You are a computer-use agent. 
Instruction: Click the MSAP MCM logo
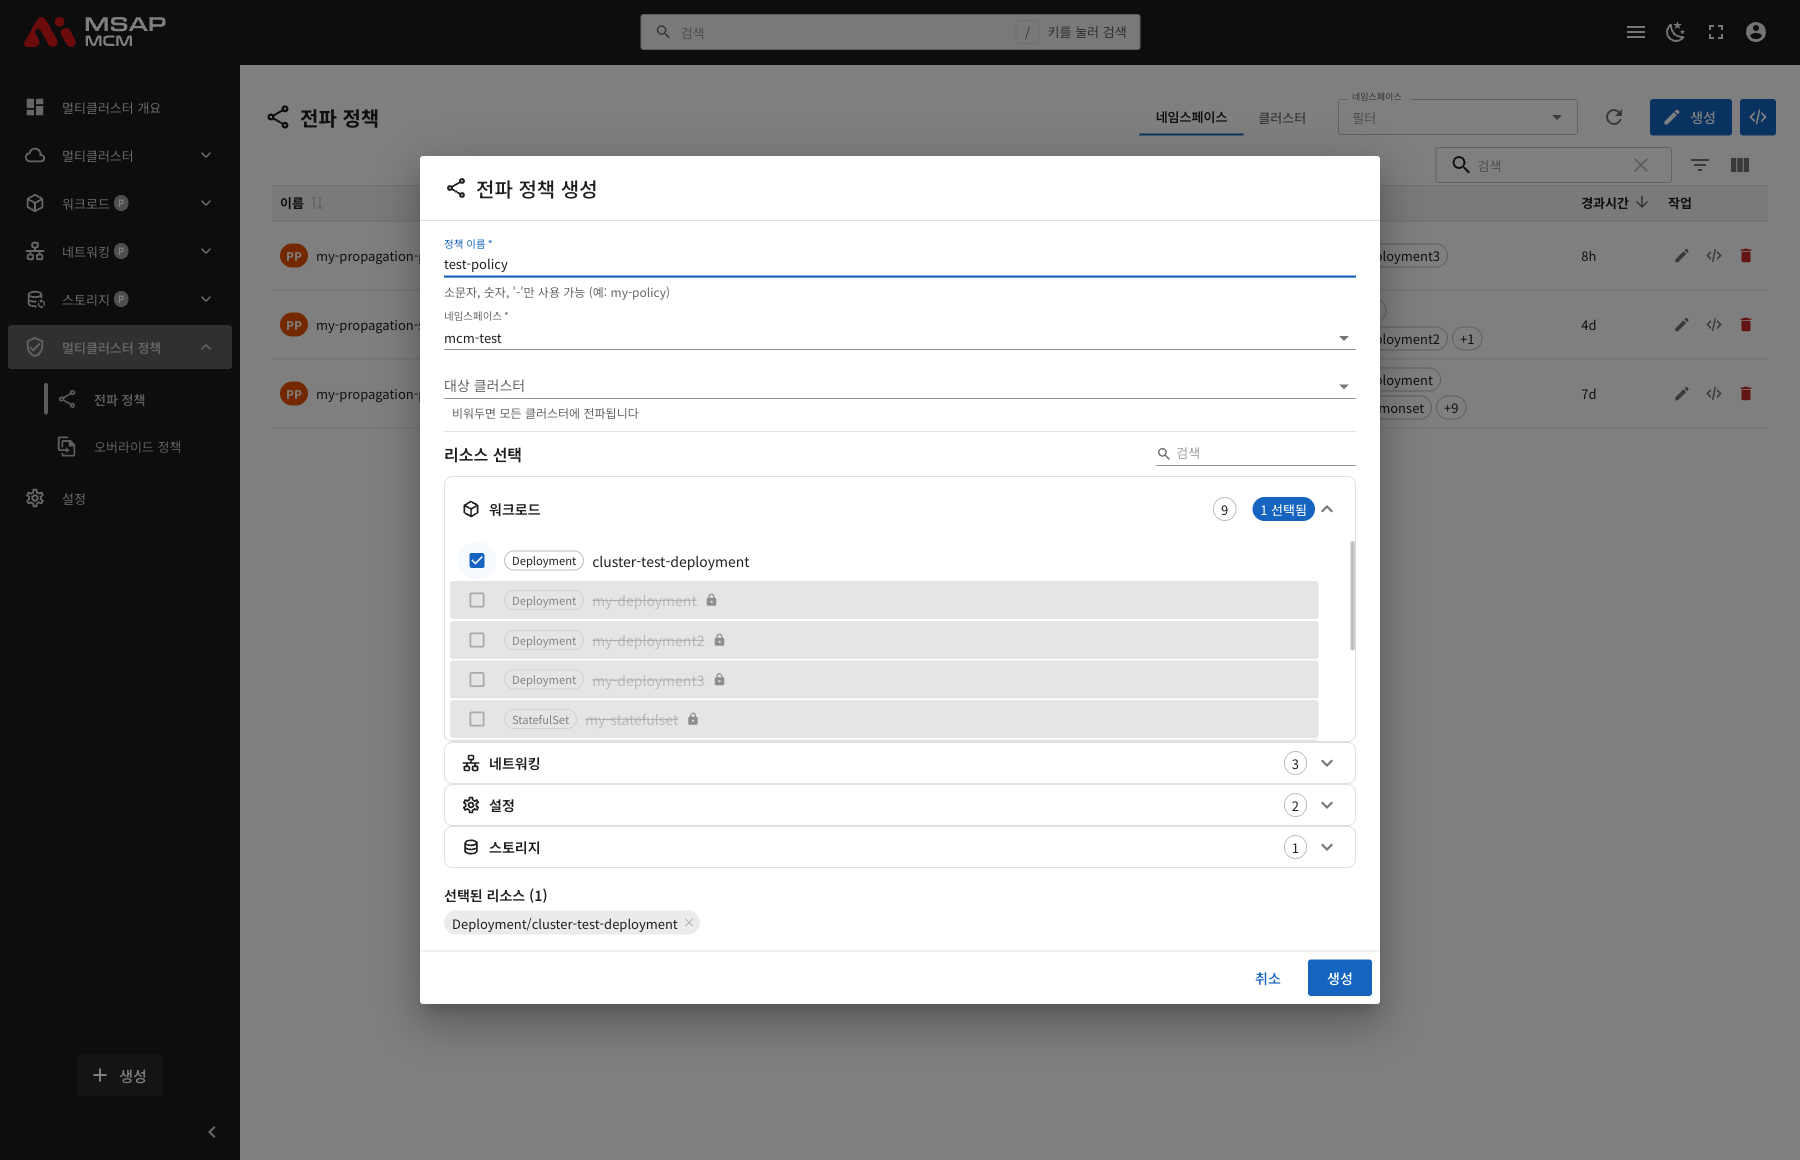point(95,32)
